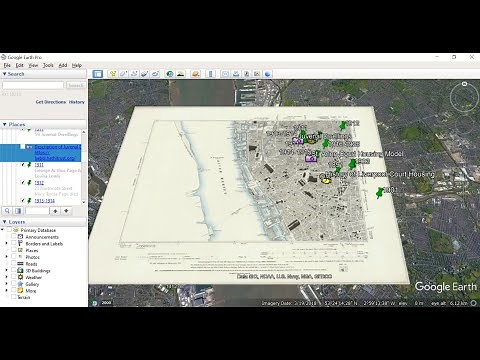Click the Places panel search magnifier icon

click(x=7, y=211)
